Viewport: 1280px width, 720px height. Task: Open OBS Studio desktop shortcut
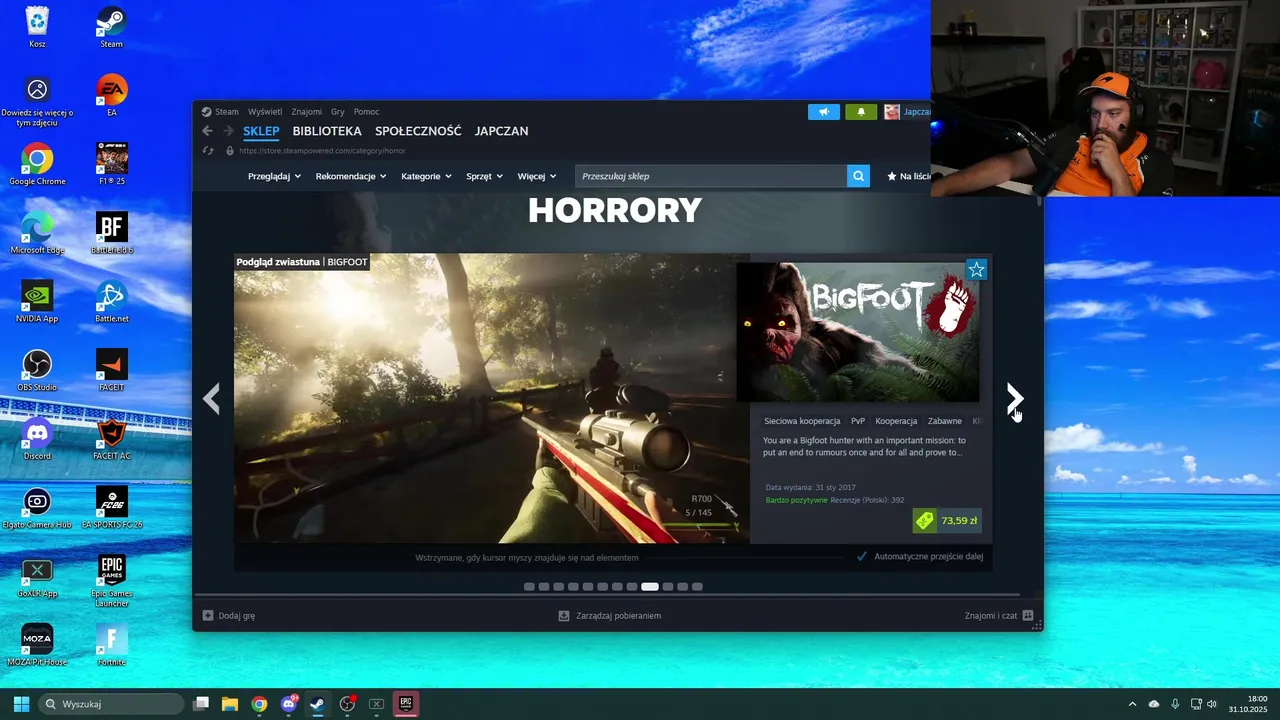click(x=37, y=370)
